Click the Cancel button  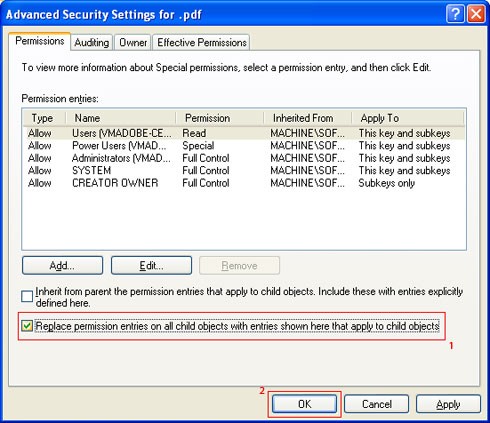tap(377, 404)
